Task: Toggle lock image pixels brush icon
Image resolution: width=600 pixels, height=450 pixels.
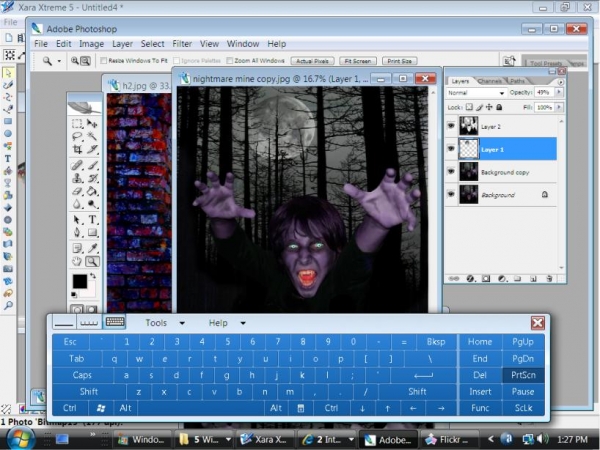Action: point(479,107)
